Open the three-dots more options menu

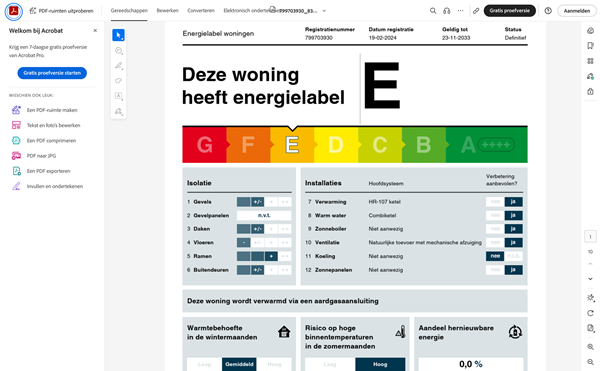pyautogui.click(x=460, y=11)
